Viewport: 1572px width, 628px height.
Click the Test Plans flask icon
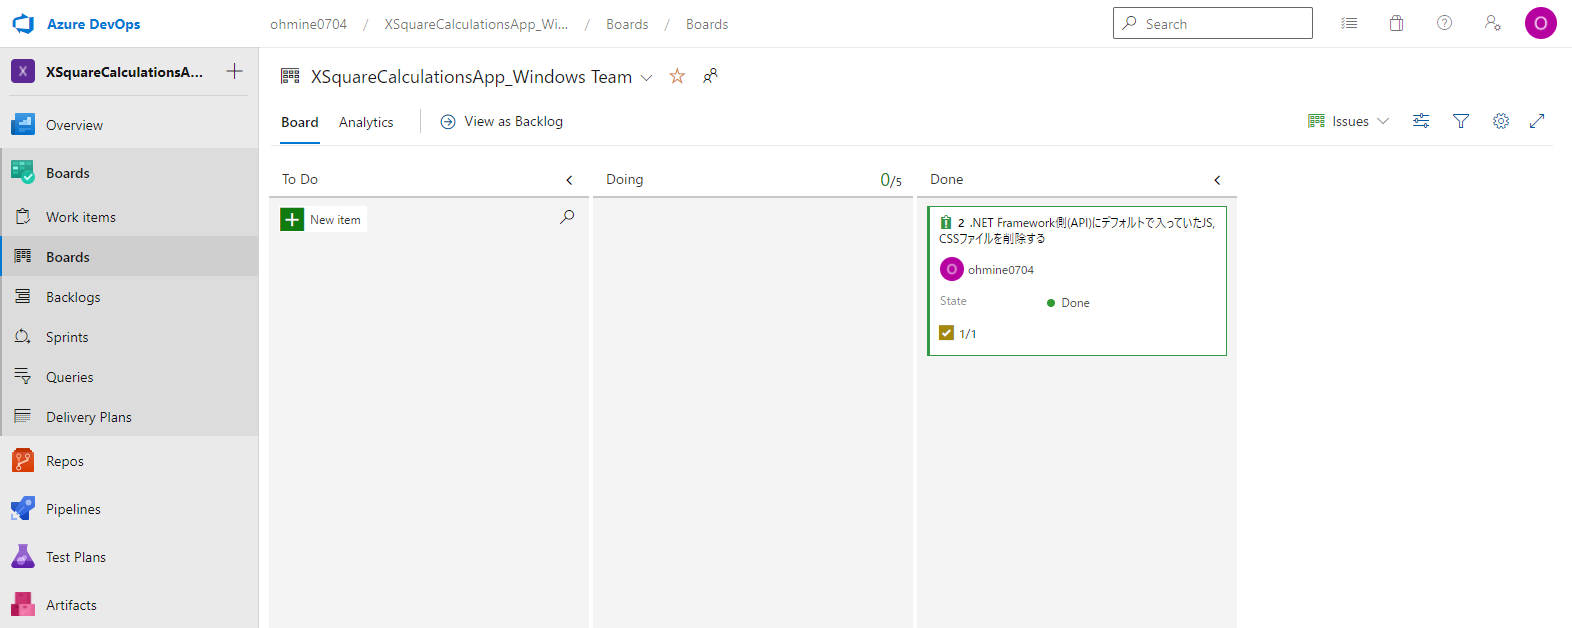pyautogui.click(x=23, y=557)
